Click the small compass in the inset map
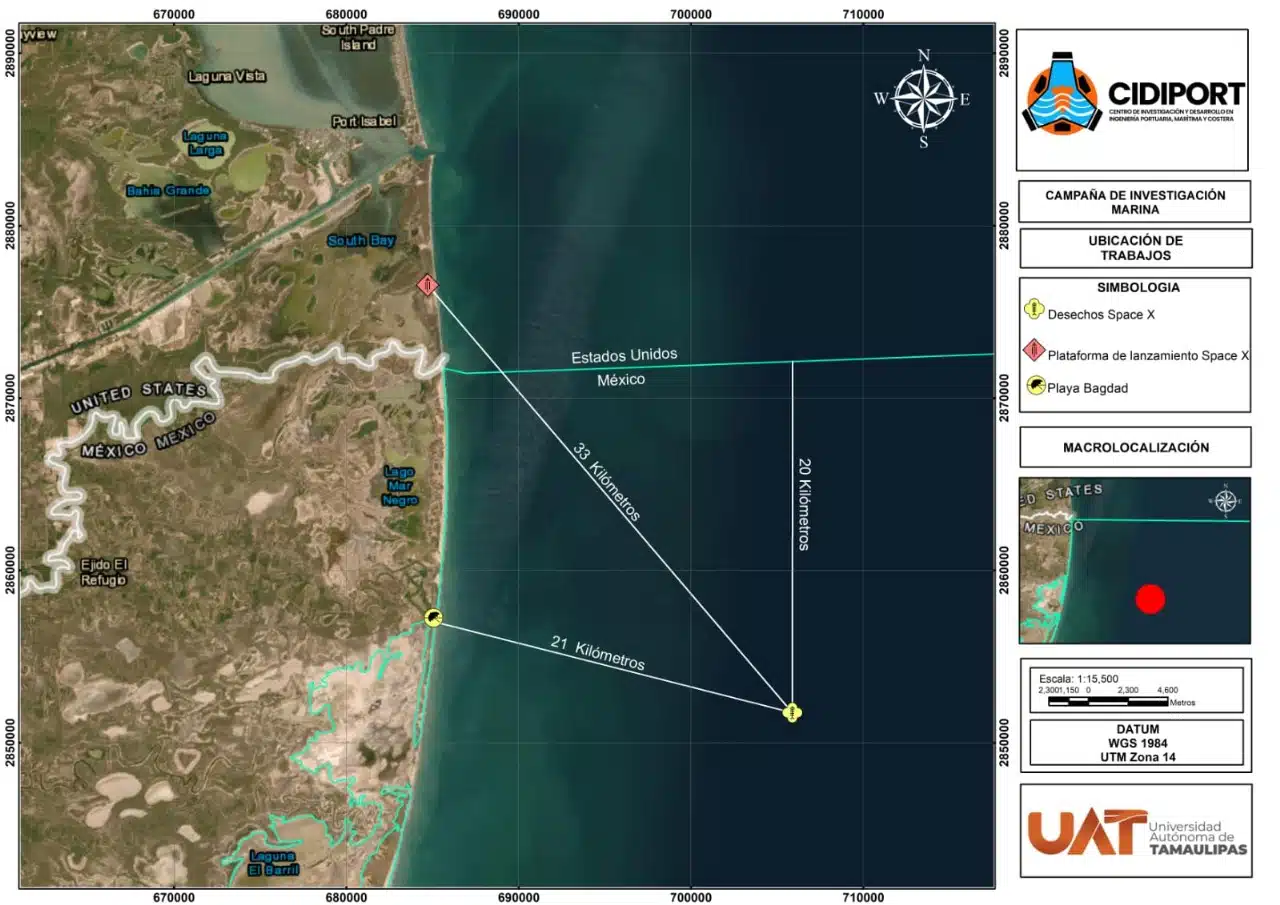The width and height of the screenshot is (1280, 905). pos(1225,500)
